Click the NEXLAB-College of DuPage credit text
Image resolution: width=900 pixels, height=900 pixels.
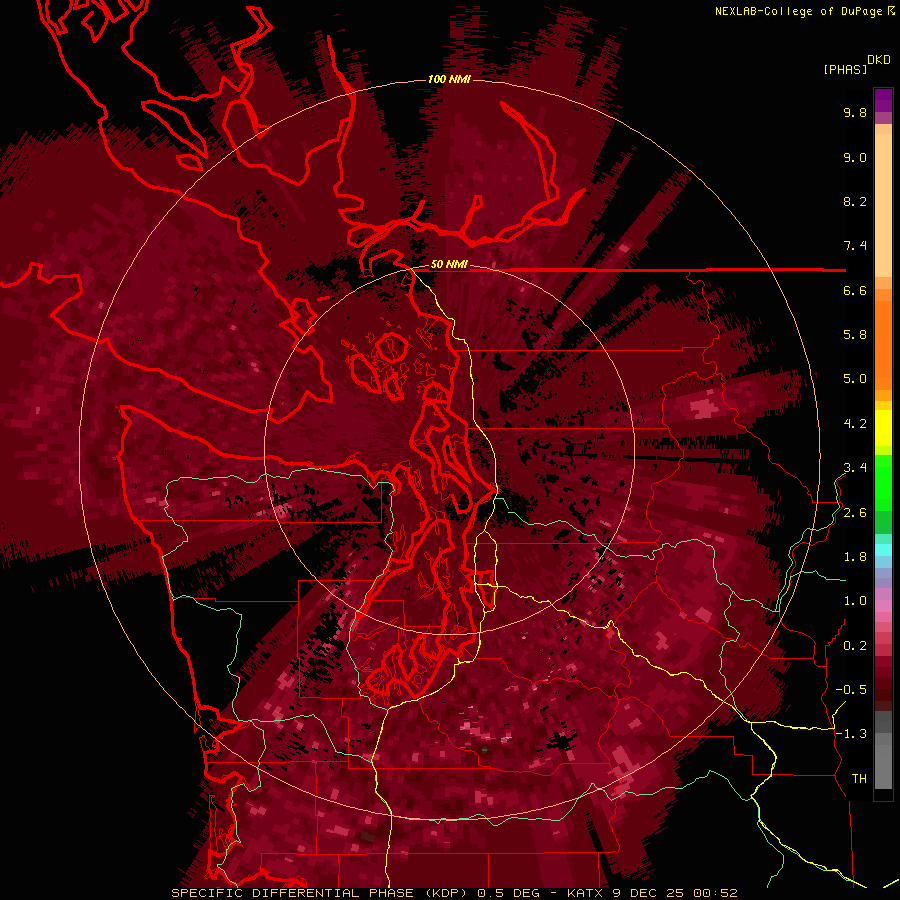click(799, 11)
